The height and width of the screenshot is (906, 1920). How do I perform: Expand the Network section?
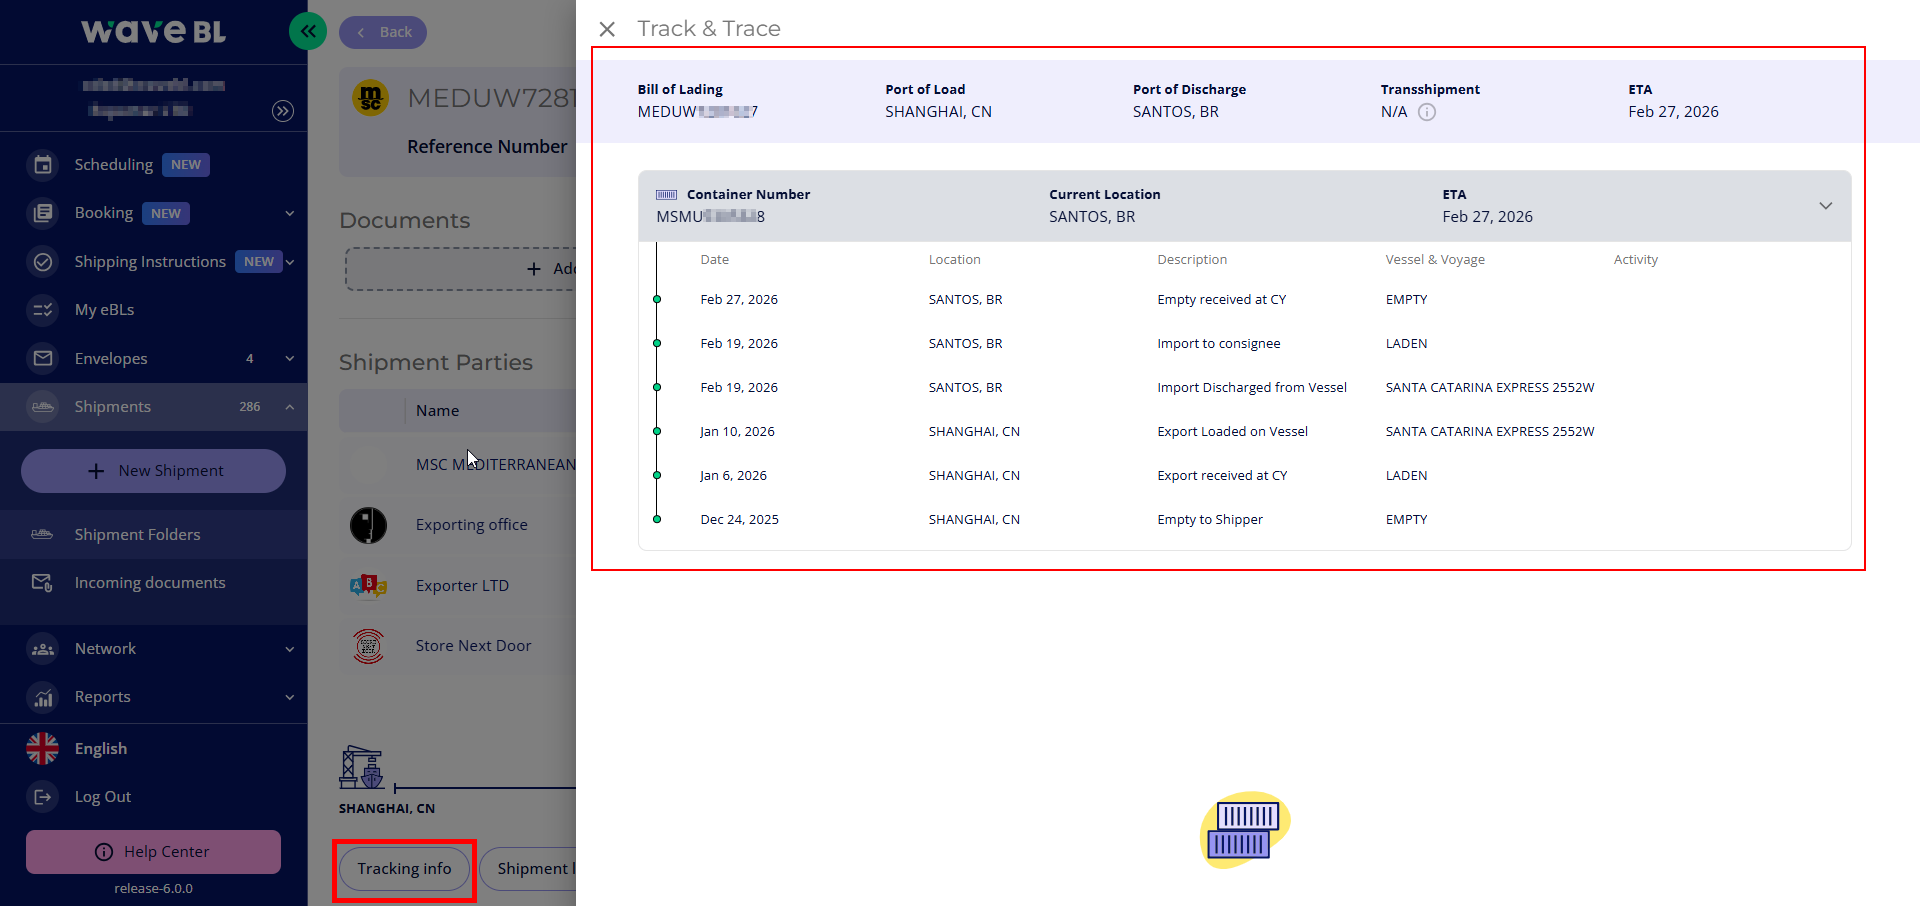pos(290,649)
